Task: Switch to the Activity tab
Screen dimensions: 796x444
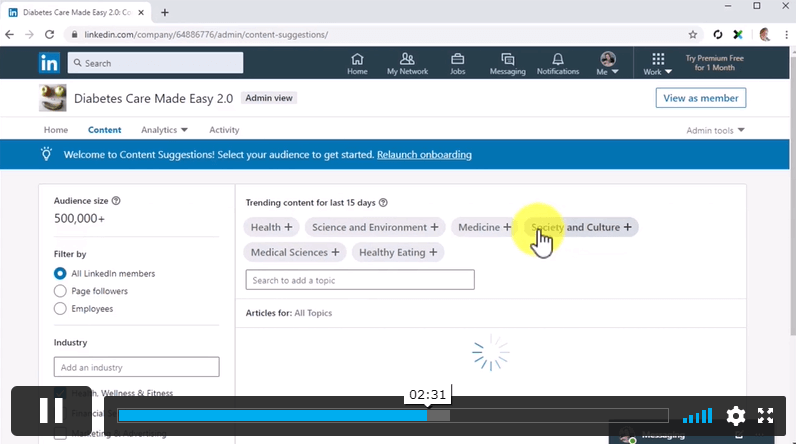Action: 224,130
